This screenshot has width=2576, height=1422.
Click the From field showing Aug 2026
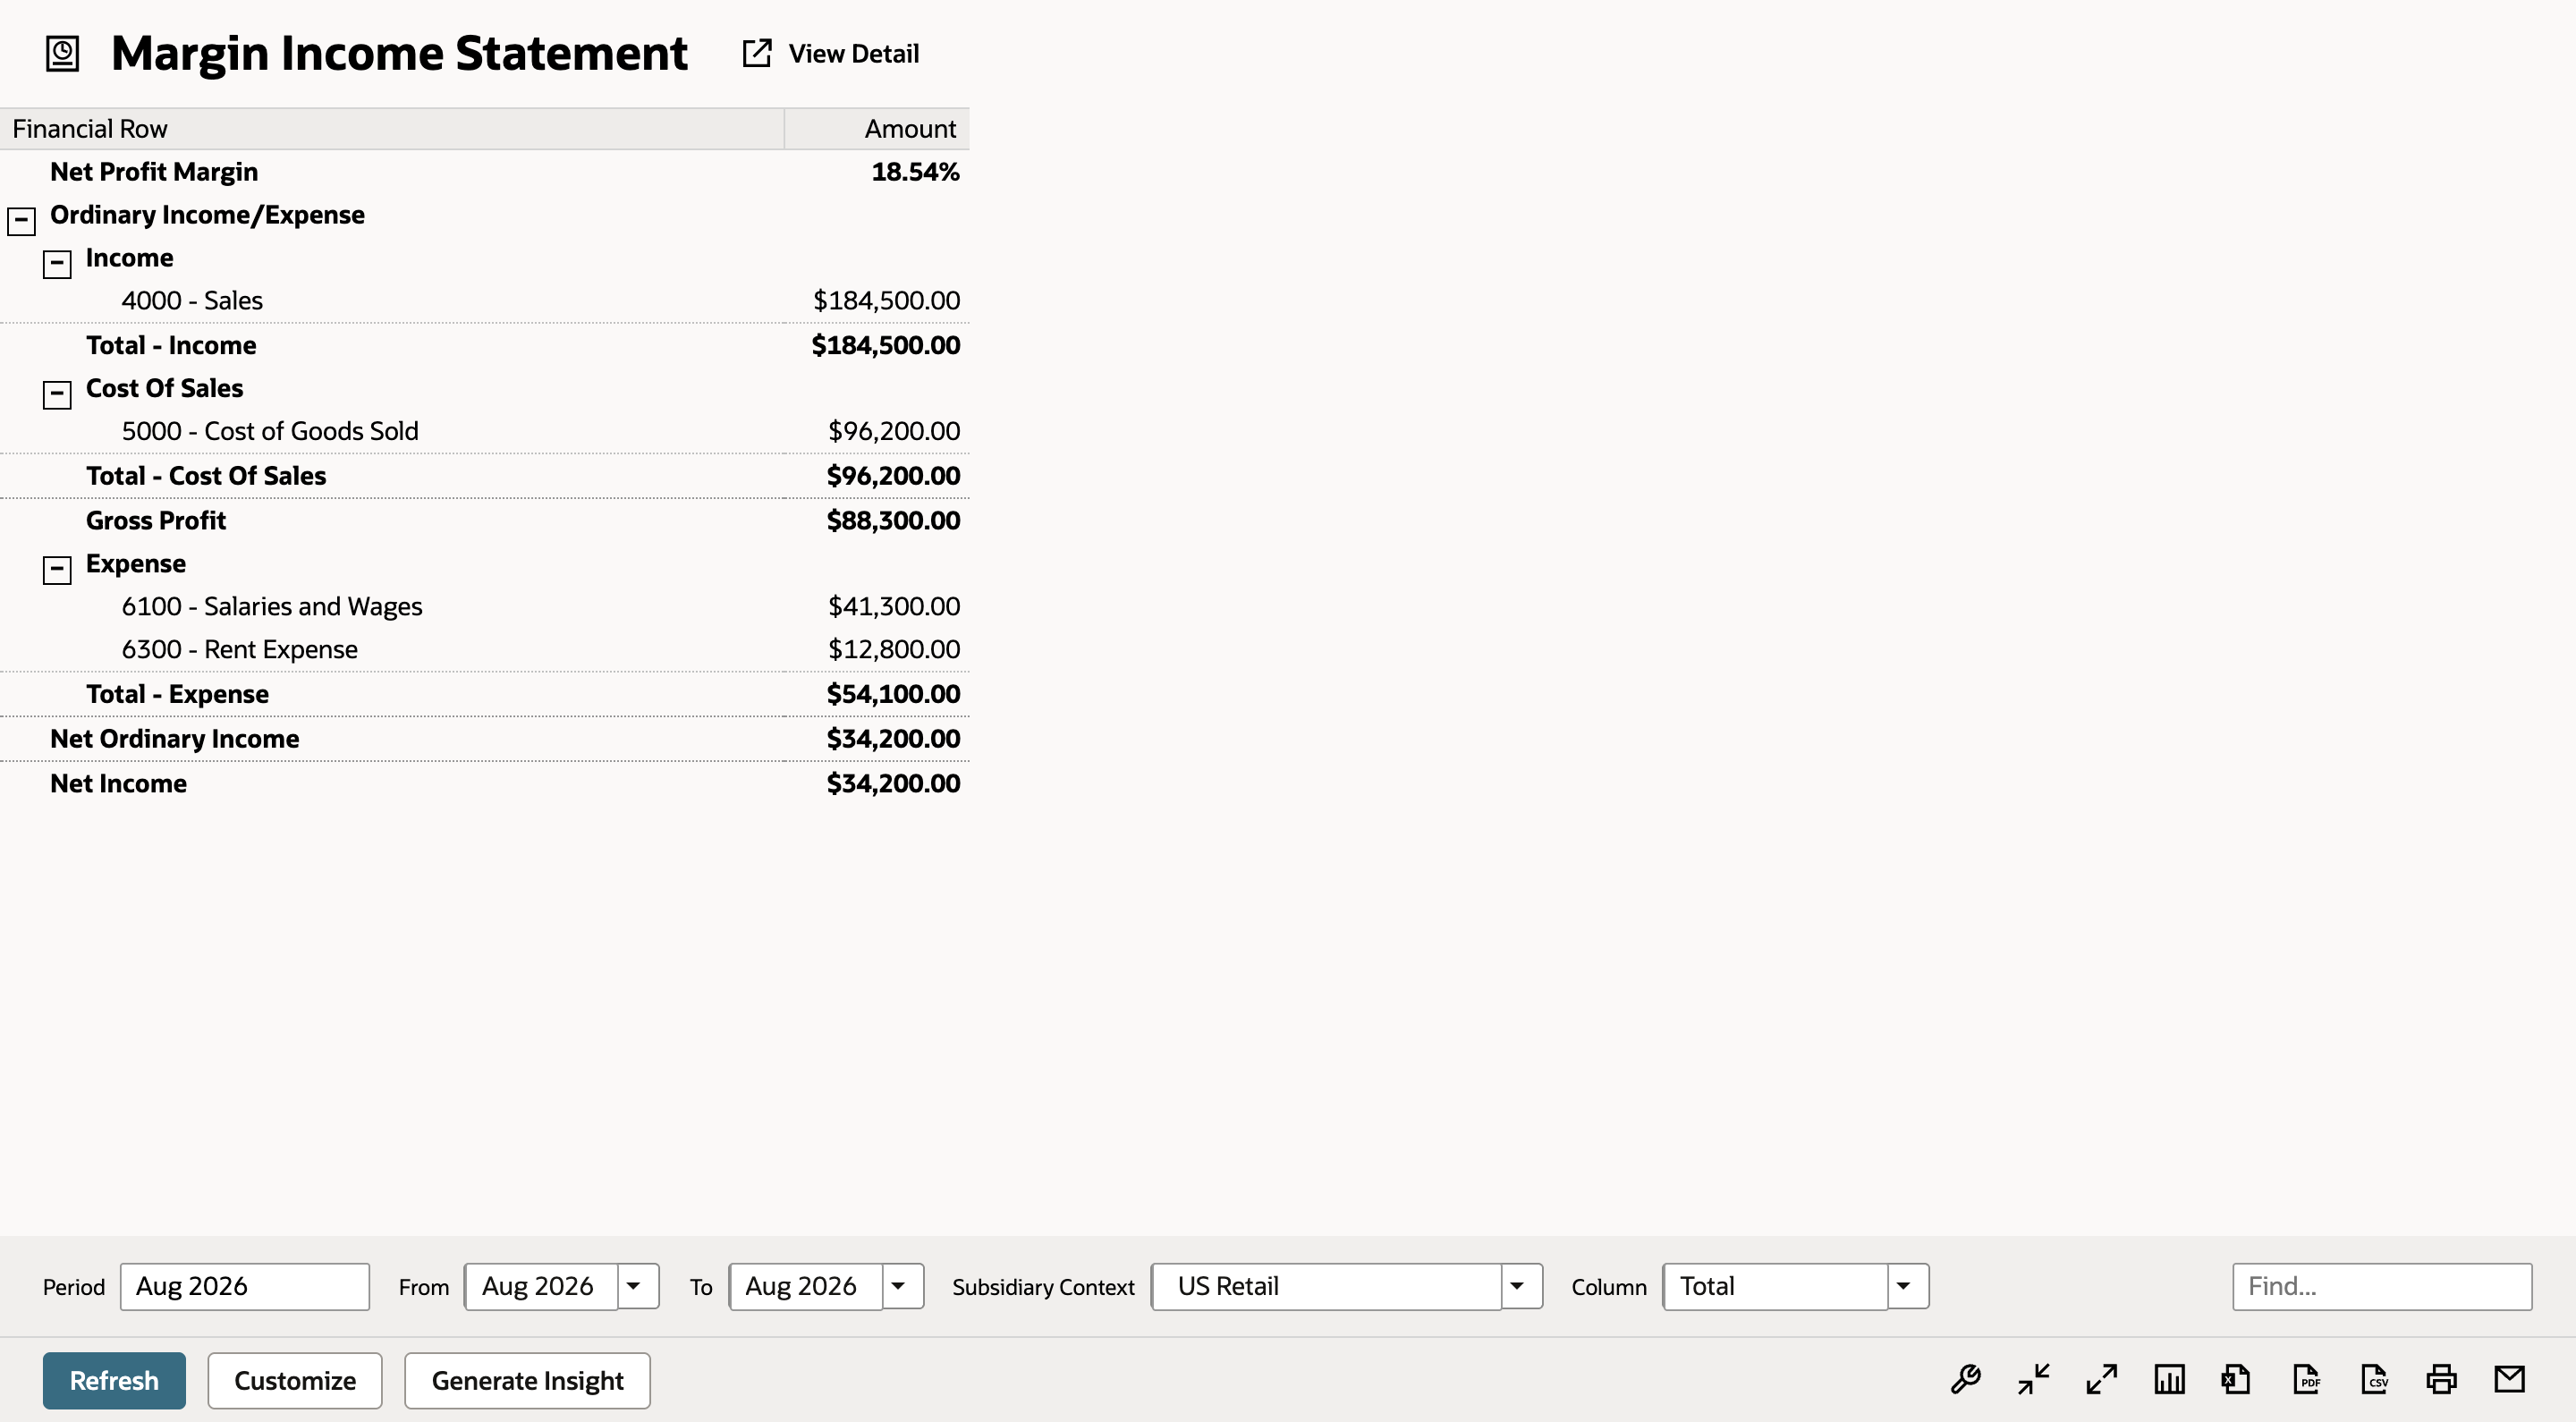pos(541,1286)
